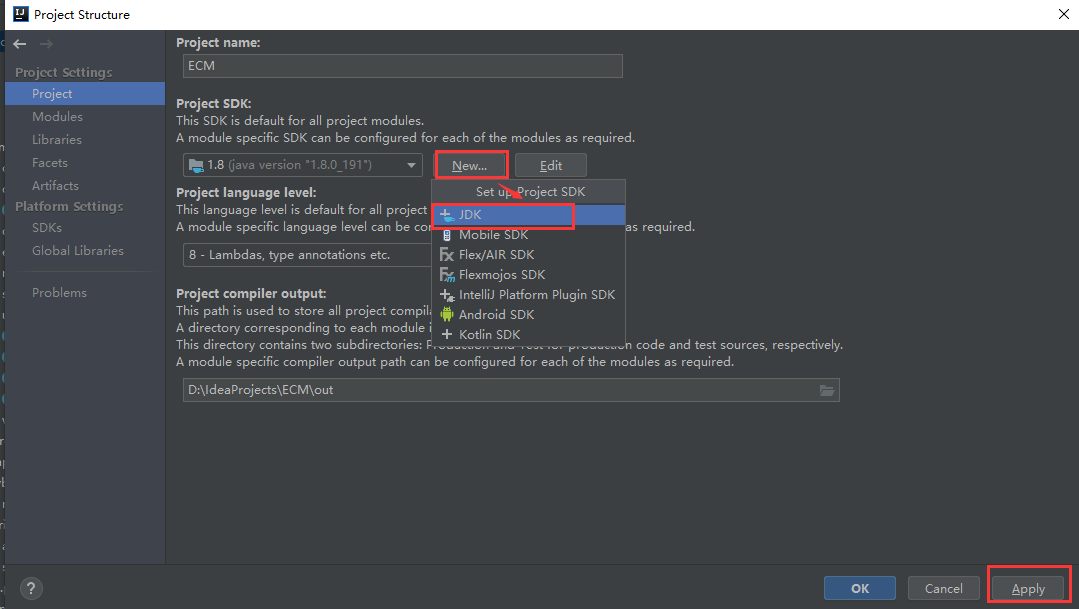Click Flex/AIR SDK icon in the popup
1079x609 pixels.
(447, 255)
